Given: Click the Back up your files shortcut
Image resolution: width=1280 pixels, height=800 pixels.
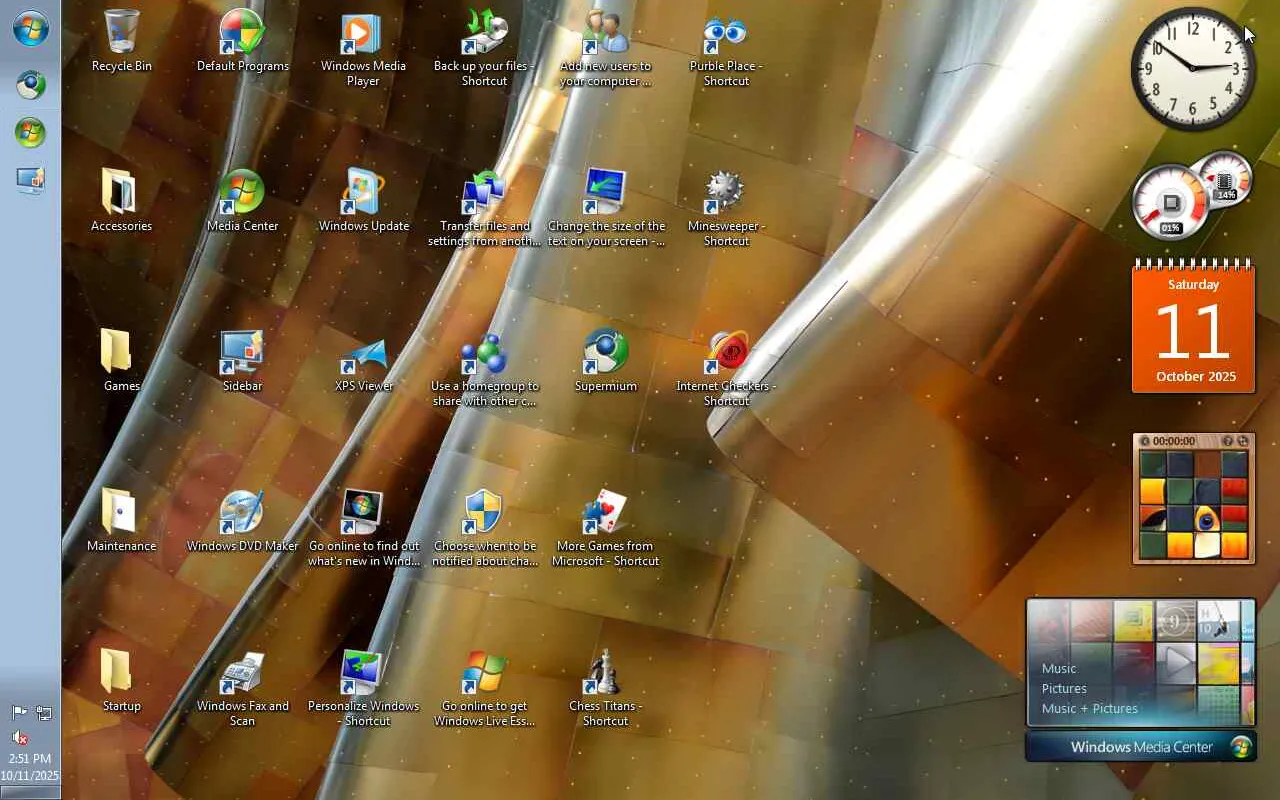Looking at the screenshot, I should 484,48.
